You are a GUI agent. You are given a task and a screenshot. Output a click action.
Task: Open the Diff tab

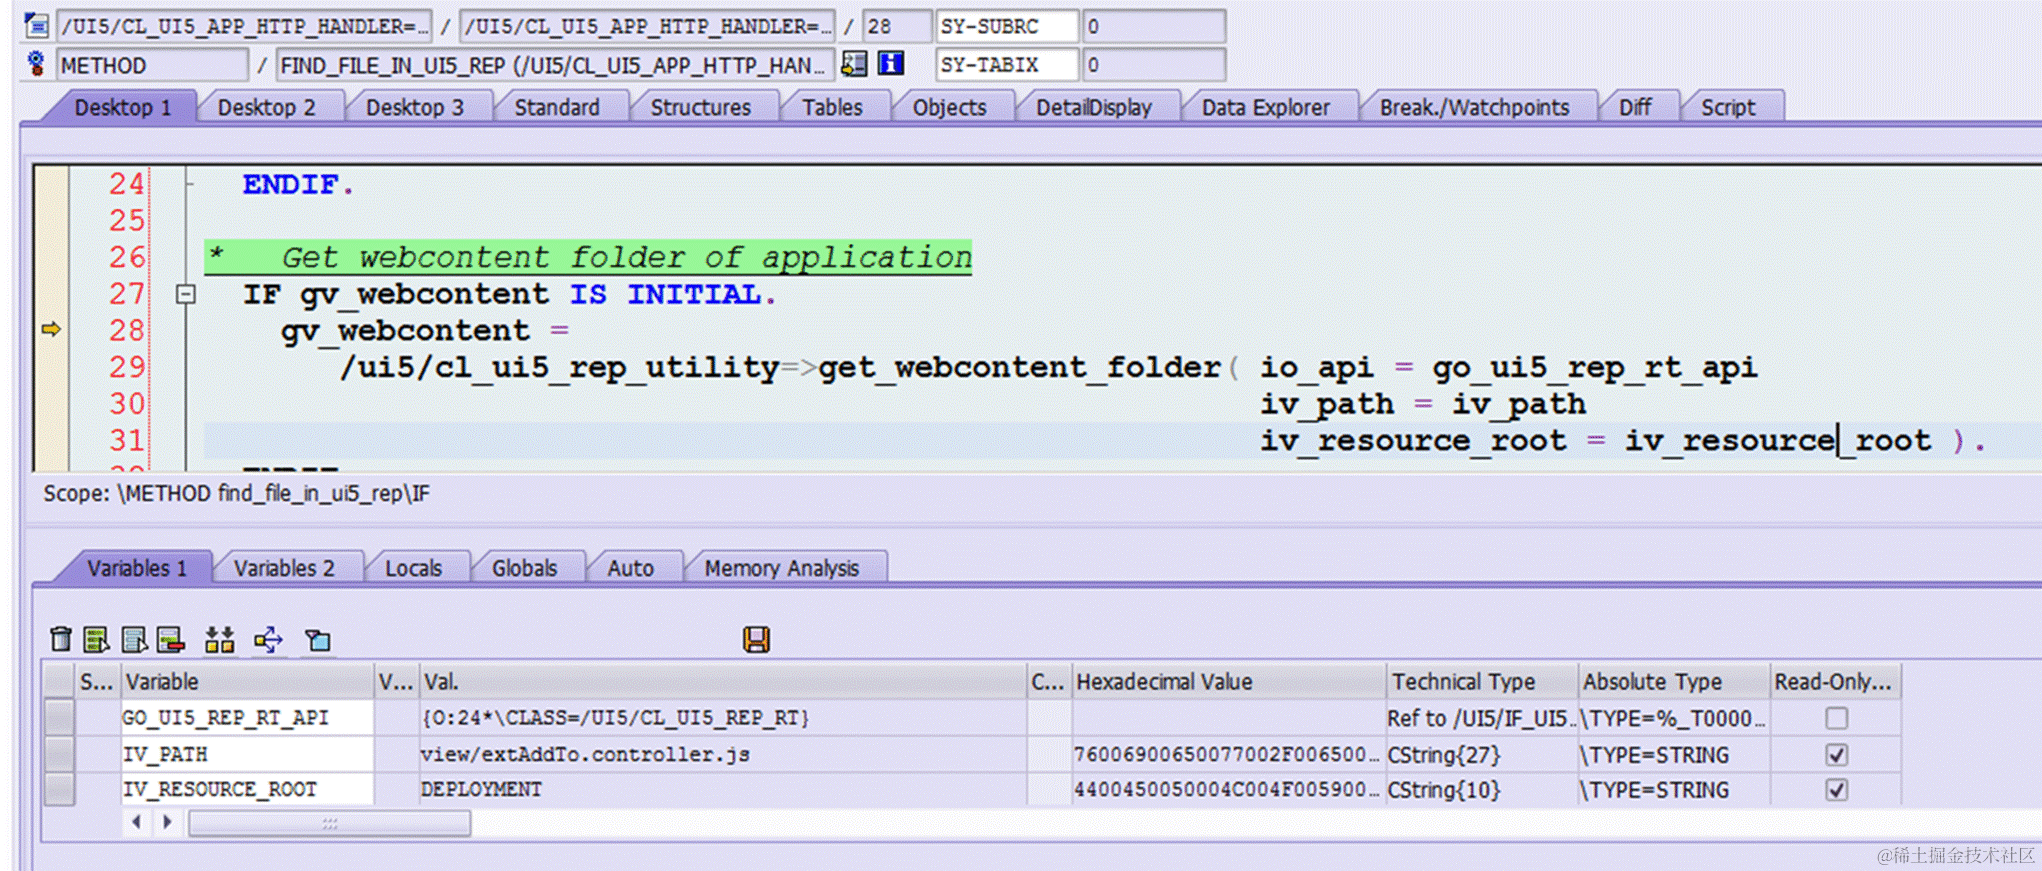[1635, 107]
